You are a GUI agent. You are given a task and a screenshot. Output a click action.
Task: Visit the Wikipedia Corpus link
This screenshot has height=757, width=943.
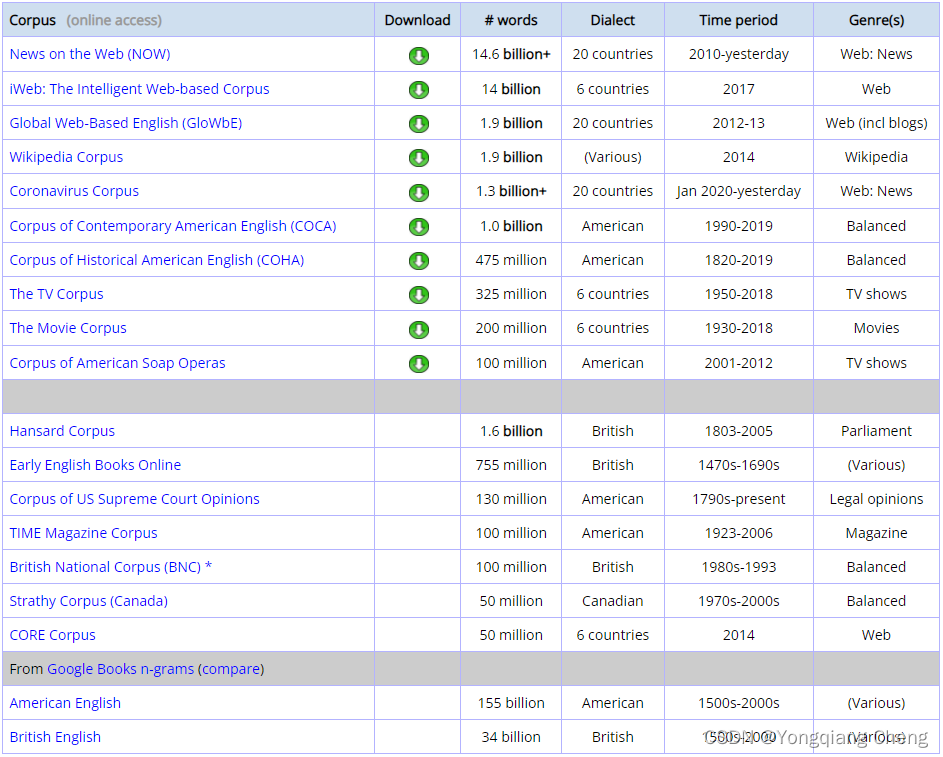coord(66,157)
